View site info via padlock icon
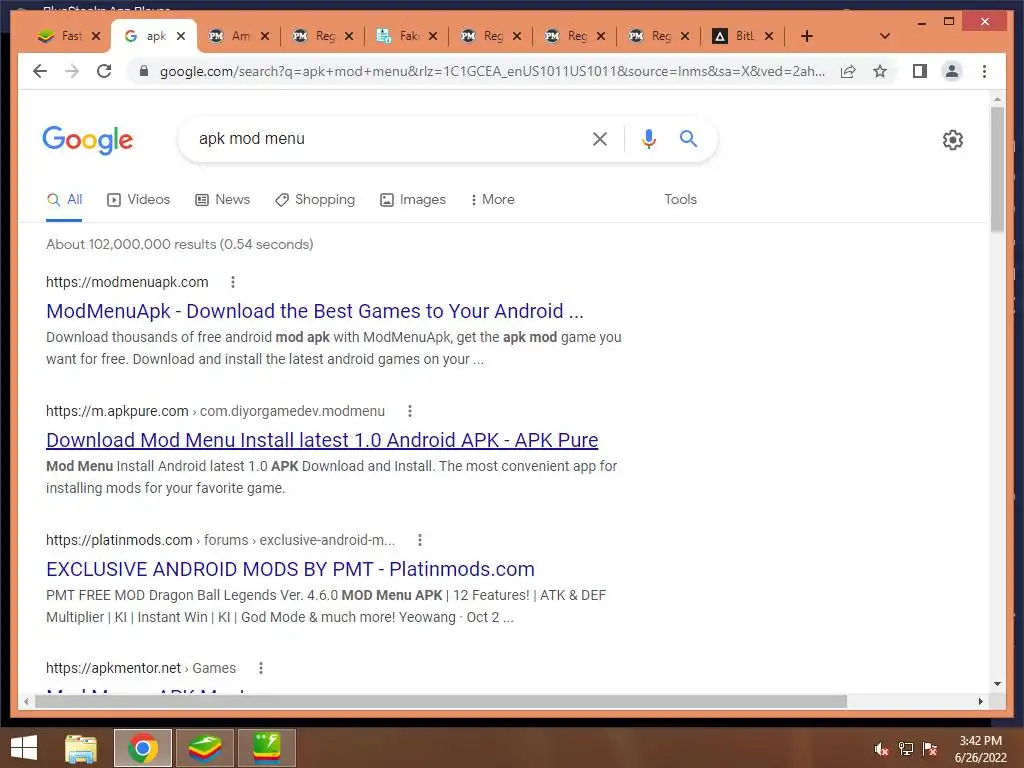Viewport: 1024px width, 768px height. pos(144,71)
